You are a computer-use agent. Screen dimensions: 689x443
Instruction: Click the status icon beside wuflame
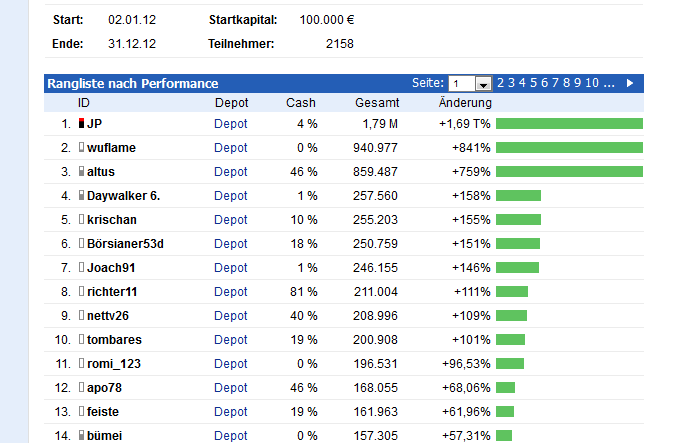pyautogui.click(x=82, y=148)
